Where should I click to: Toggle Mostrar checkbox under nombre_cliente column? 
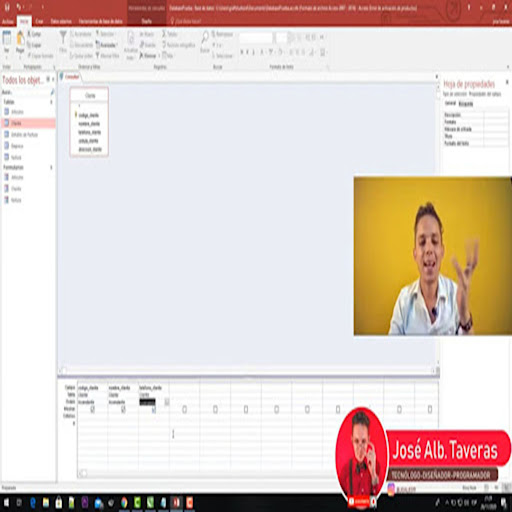123,409
